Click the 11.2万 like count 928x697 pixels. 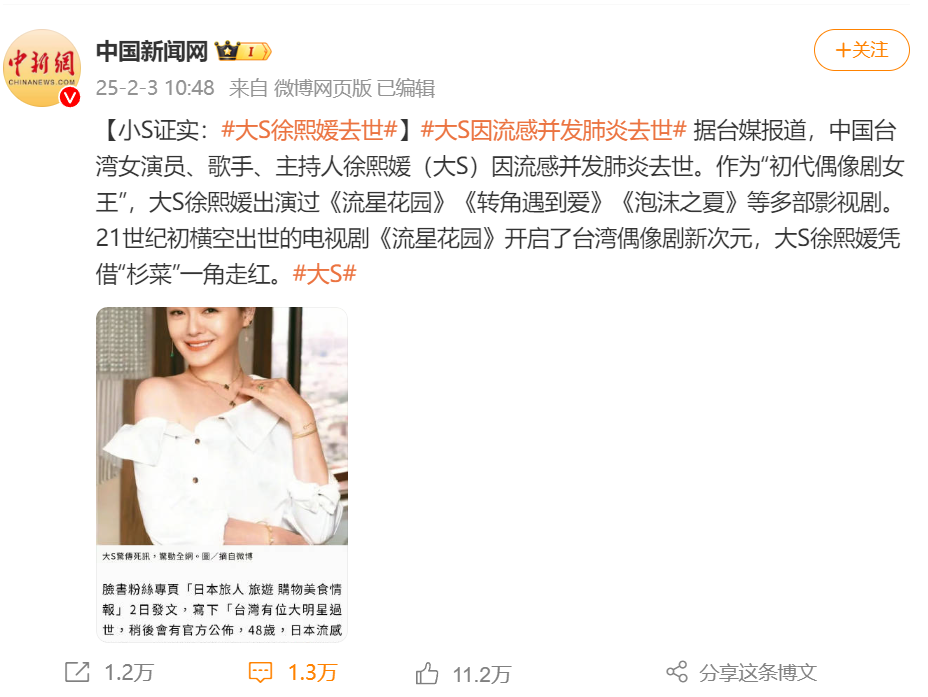click(482, 674)
